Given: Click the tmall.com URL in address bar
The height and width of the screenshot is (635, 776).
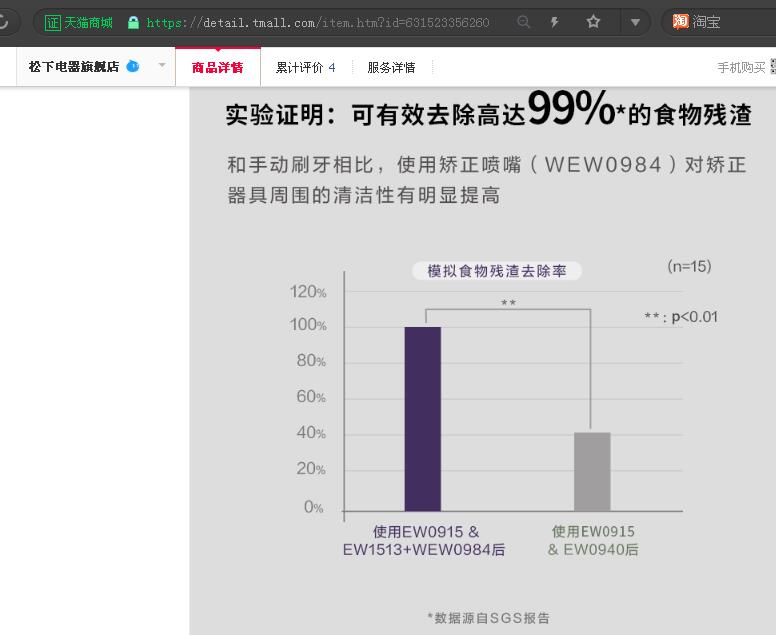Looking at the screenshot, I should [x=318, y=23].
